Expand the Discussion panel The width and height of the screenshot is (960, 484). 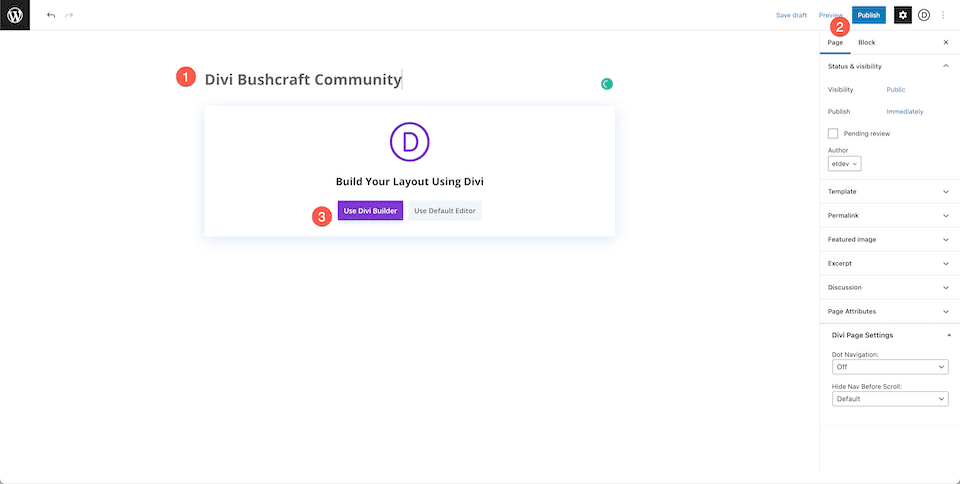889,287
